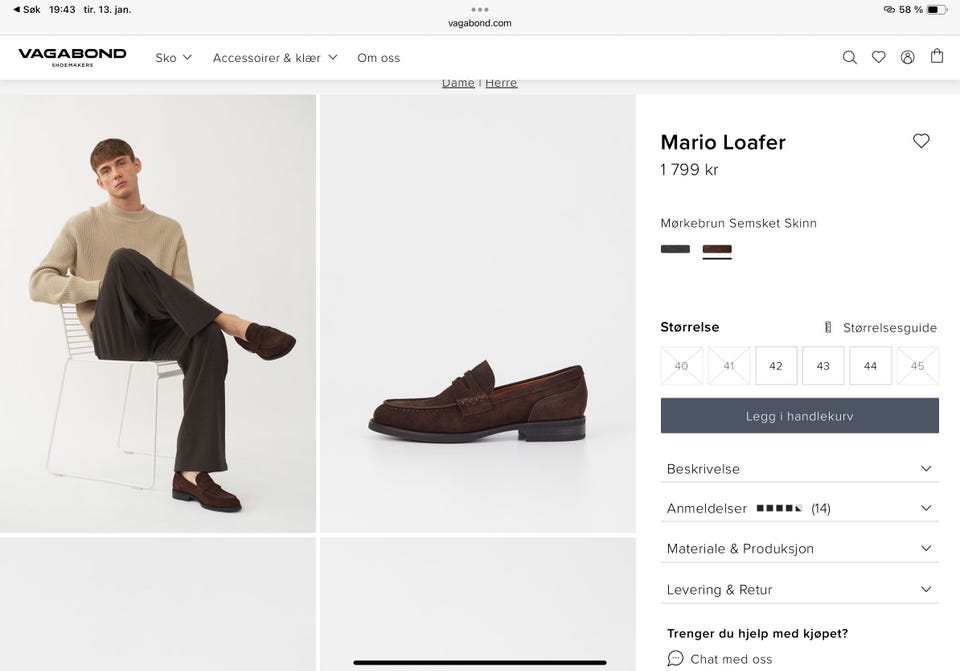Open wishlist heart in header

(878, 57)
